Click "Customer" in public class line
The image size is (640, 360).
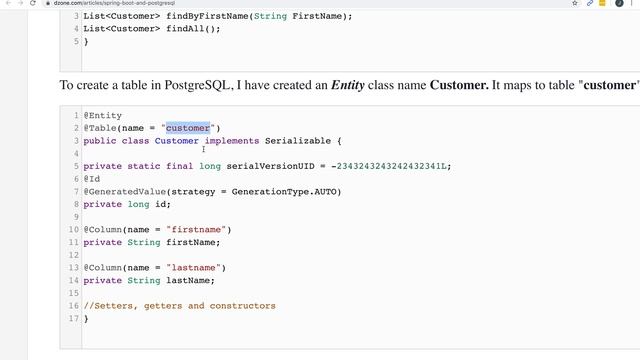click(176, 141)
